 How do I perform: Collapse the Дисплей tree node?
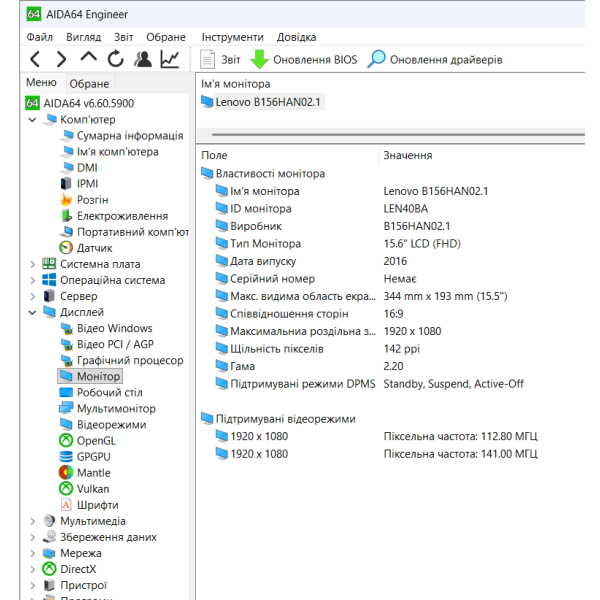pyautogui.click(x=33, y=313)
